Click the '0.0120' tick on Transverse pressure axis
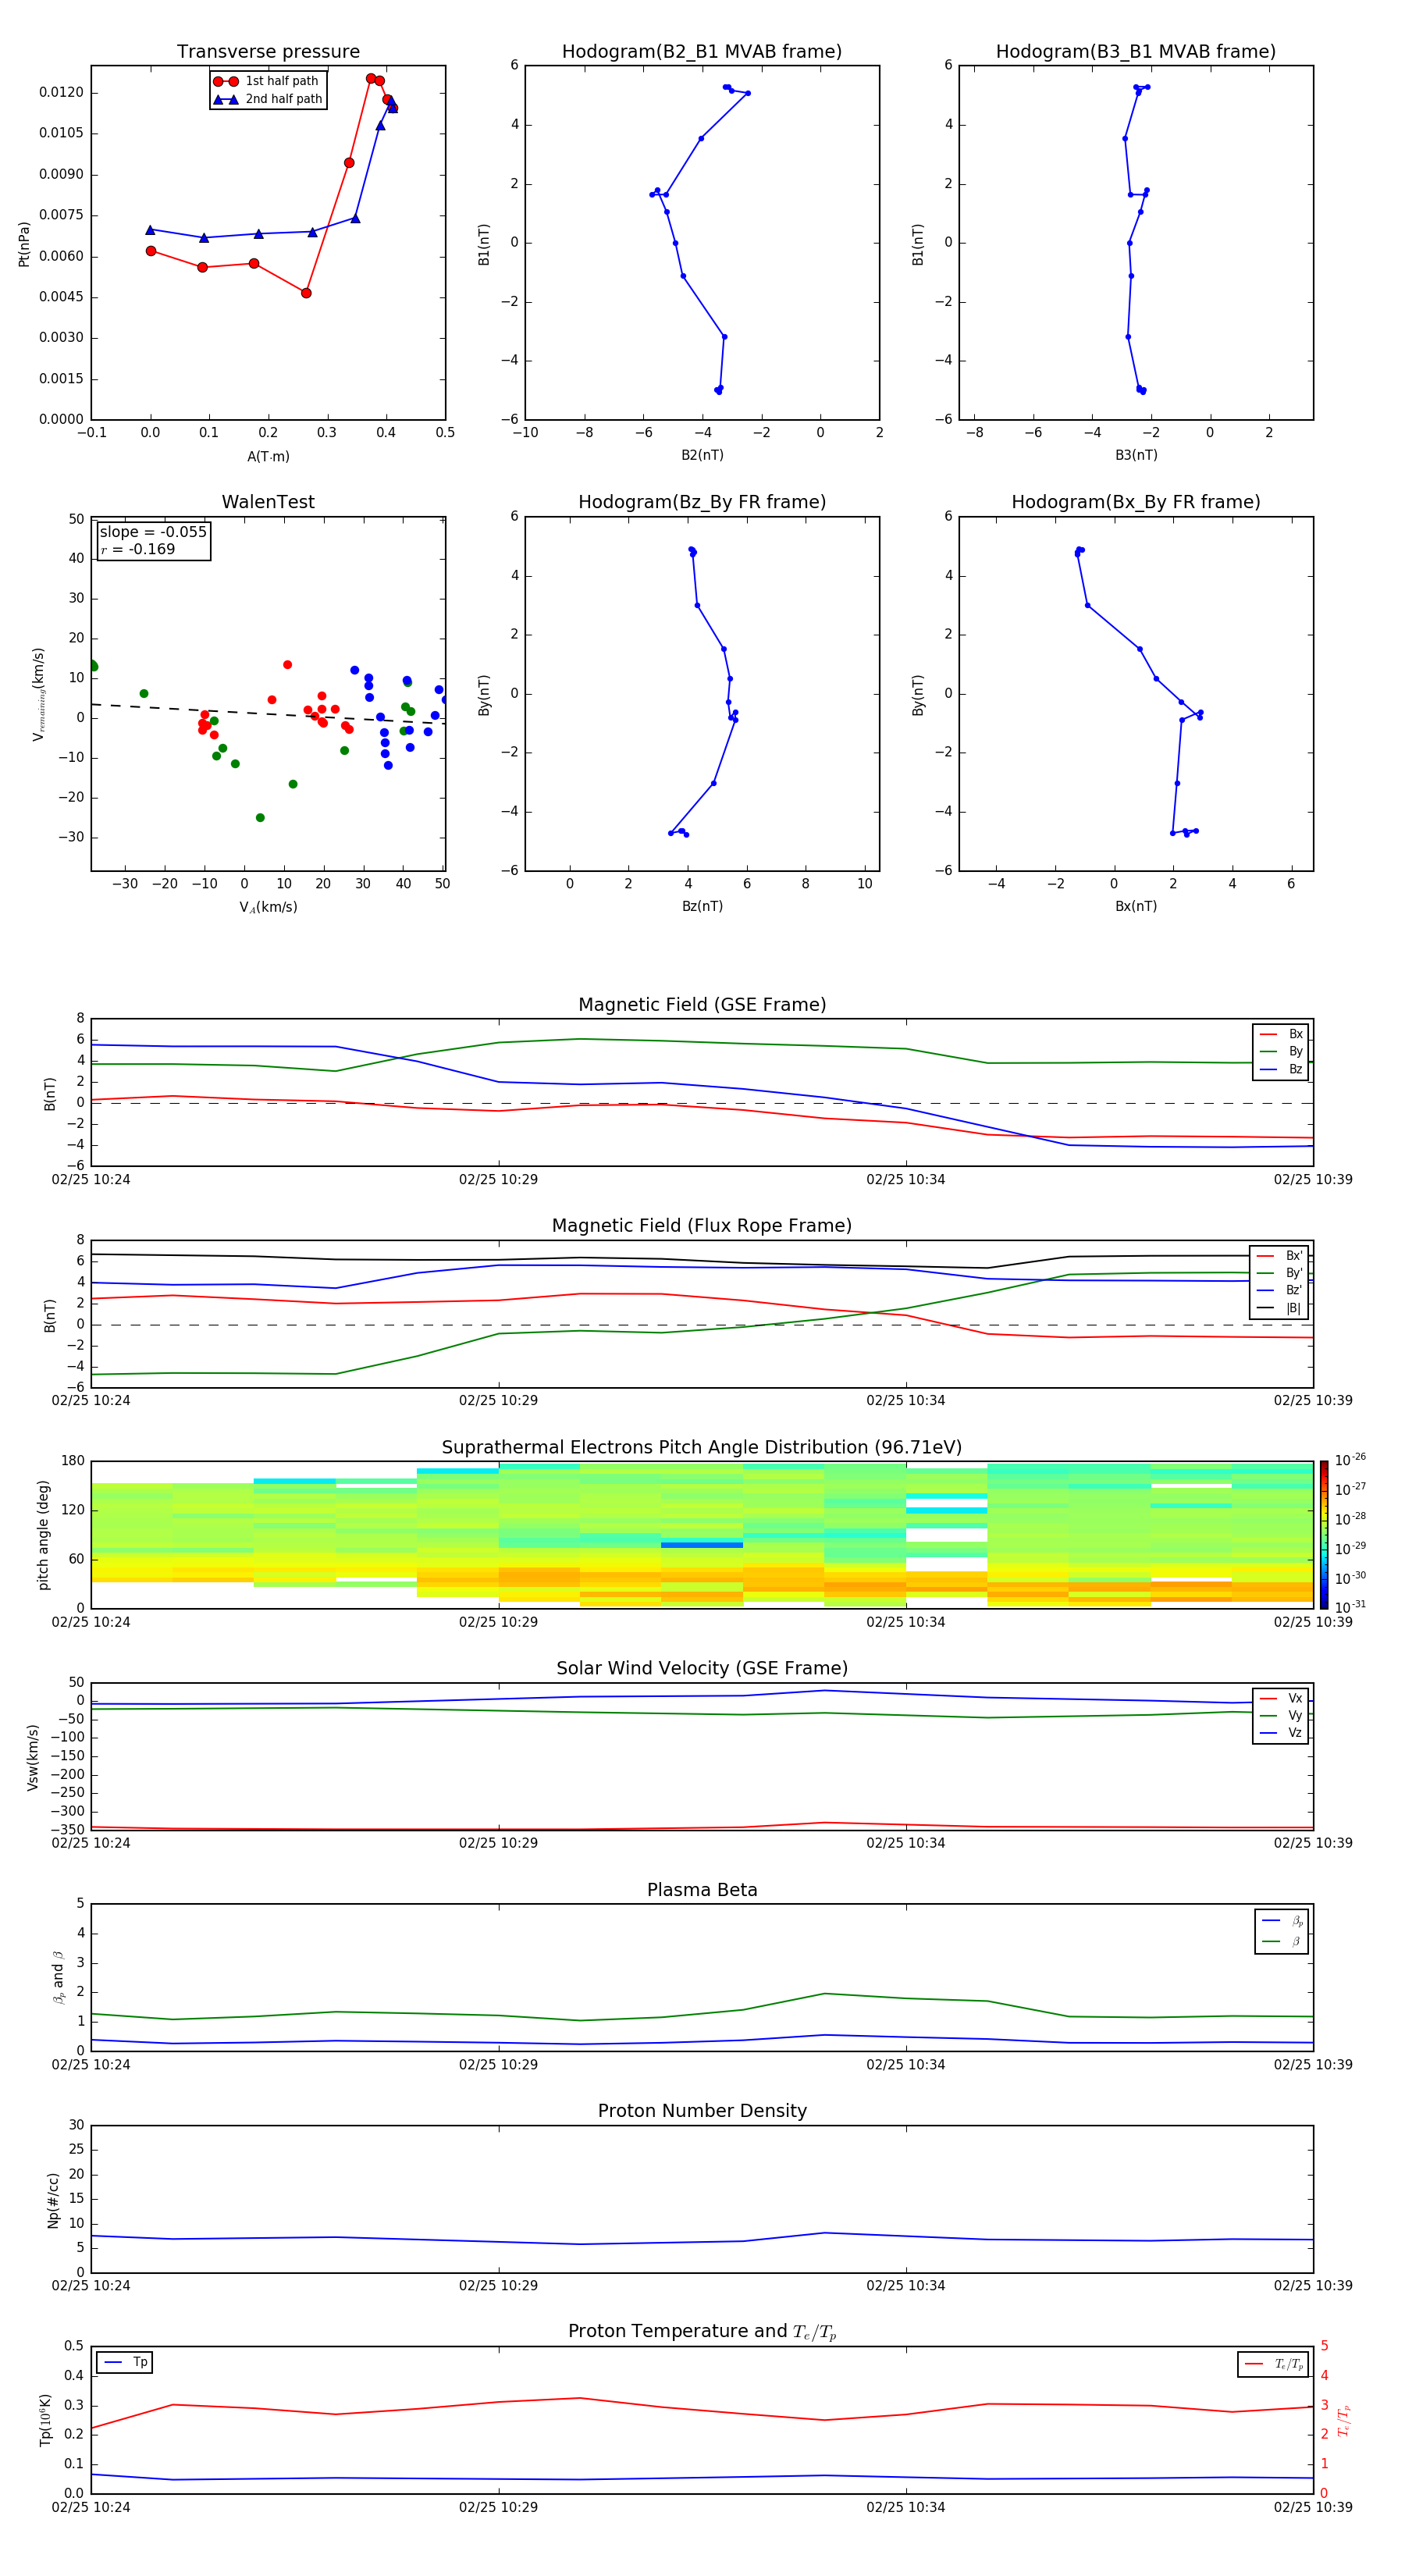Image resolution: width=1405 pixels, height=2576 pixels. tap(61, 92)
